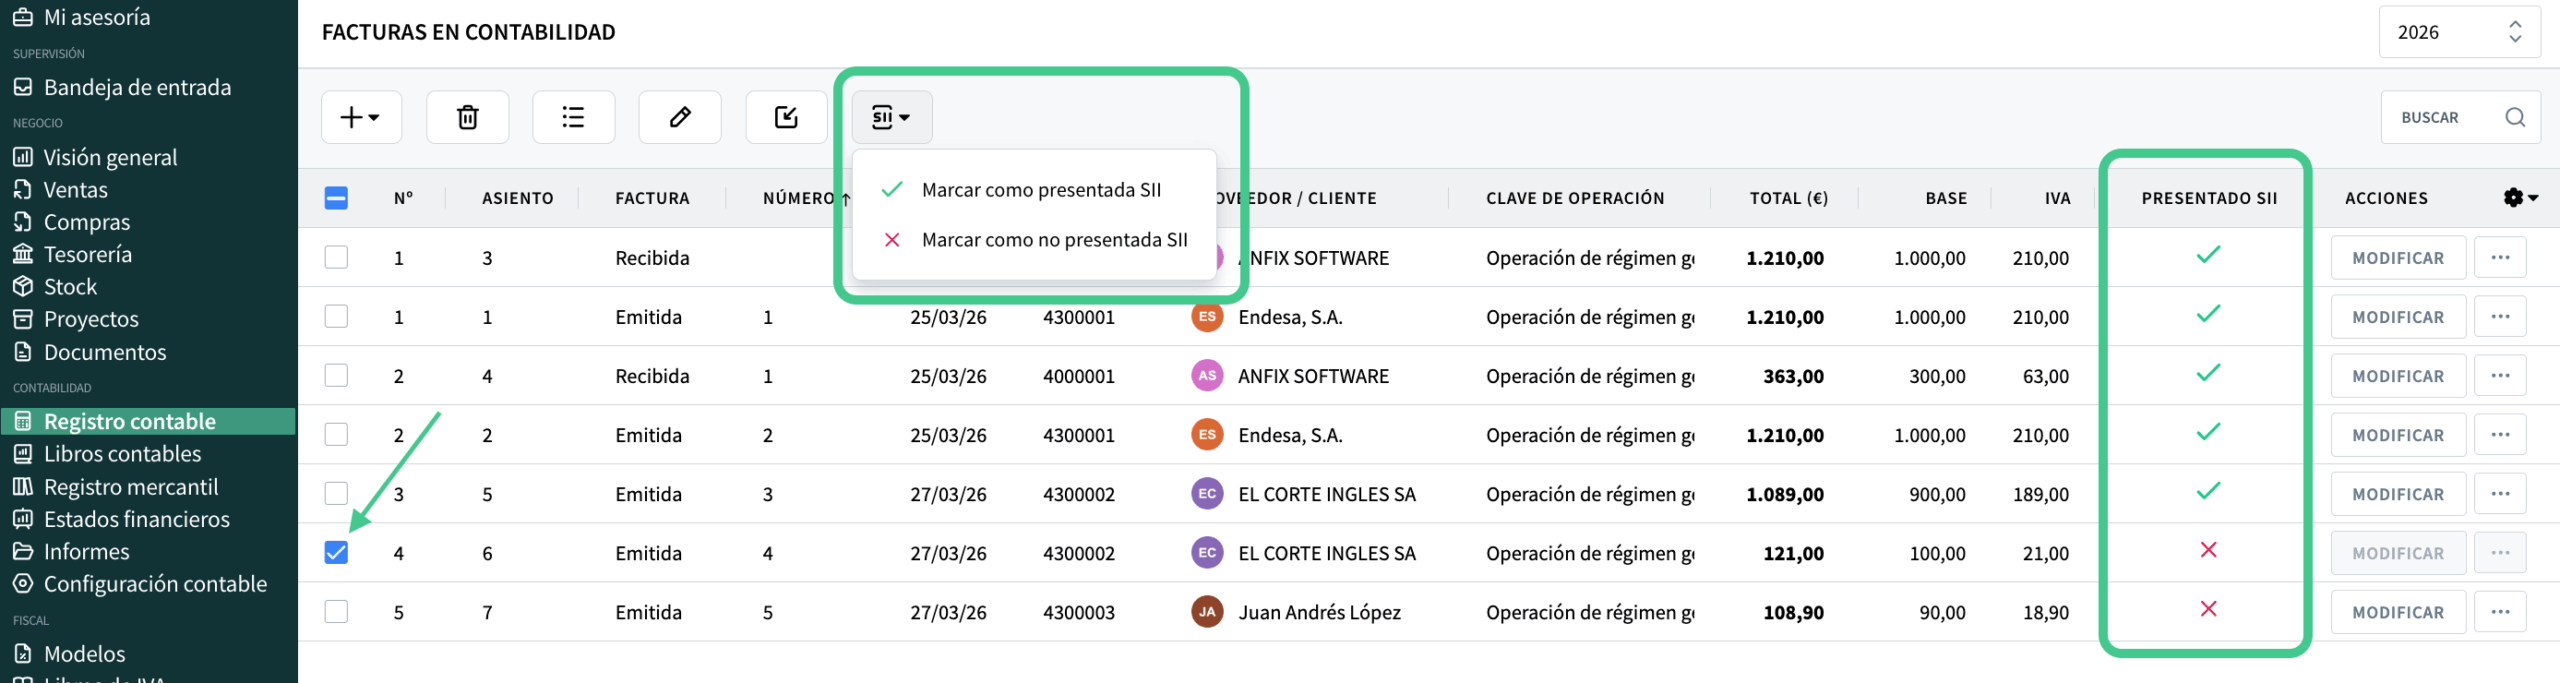Image resolution: width=2560 pixels, height=683 pixels.
Task: Click the export note icon in toolbar
Action: pyautogui.click(x=786, y=118)
